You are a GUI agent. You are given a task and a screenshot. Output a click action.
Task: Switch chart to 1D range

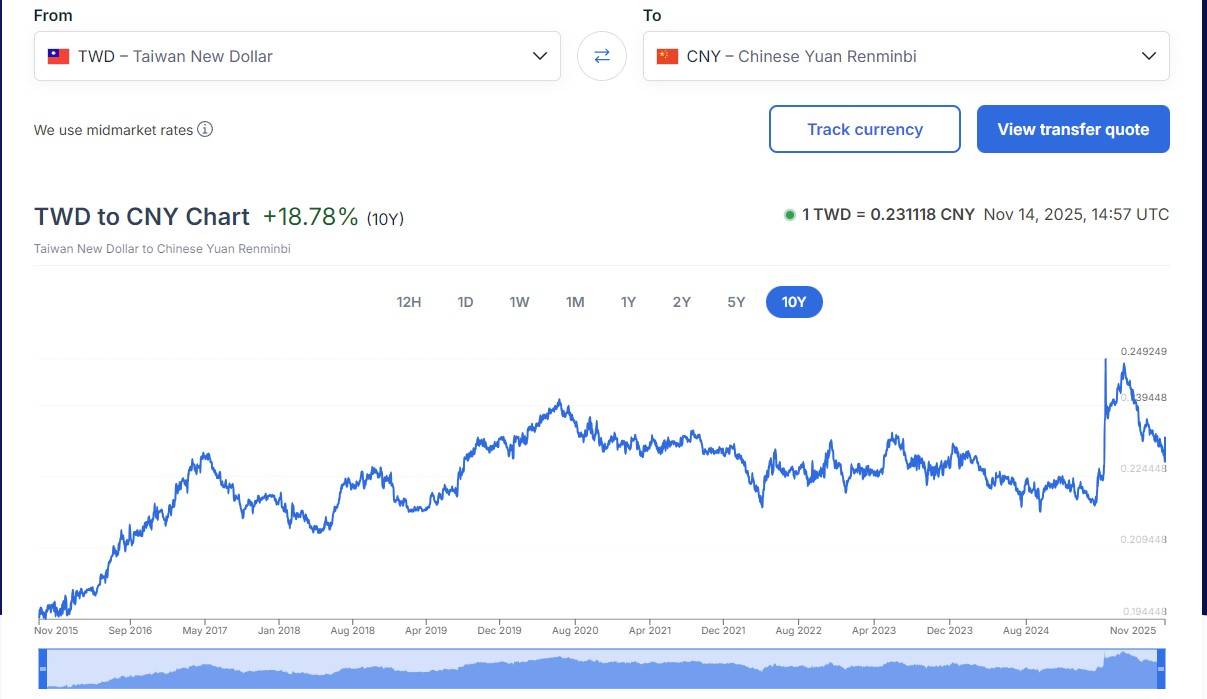pyautogui.click(x=465, y=302)
